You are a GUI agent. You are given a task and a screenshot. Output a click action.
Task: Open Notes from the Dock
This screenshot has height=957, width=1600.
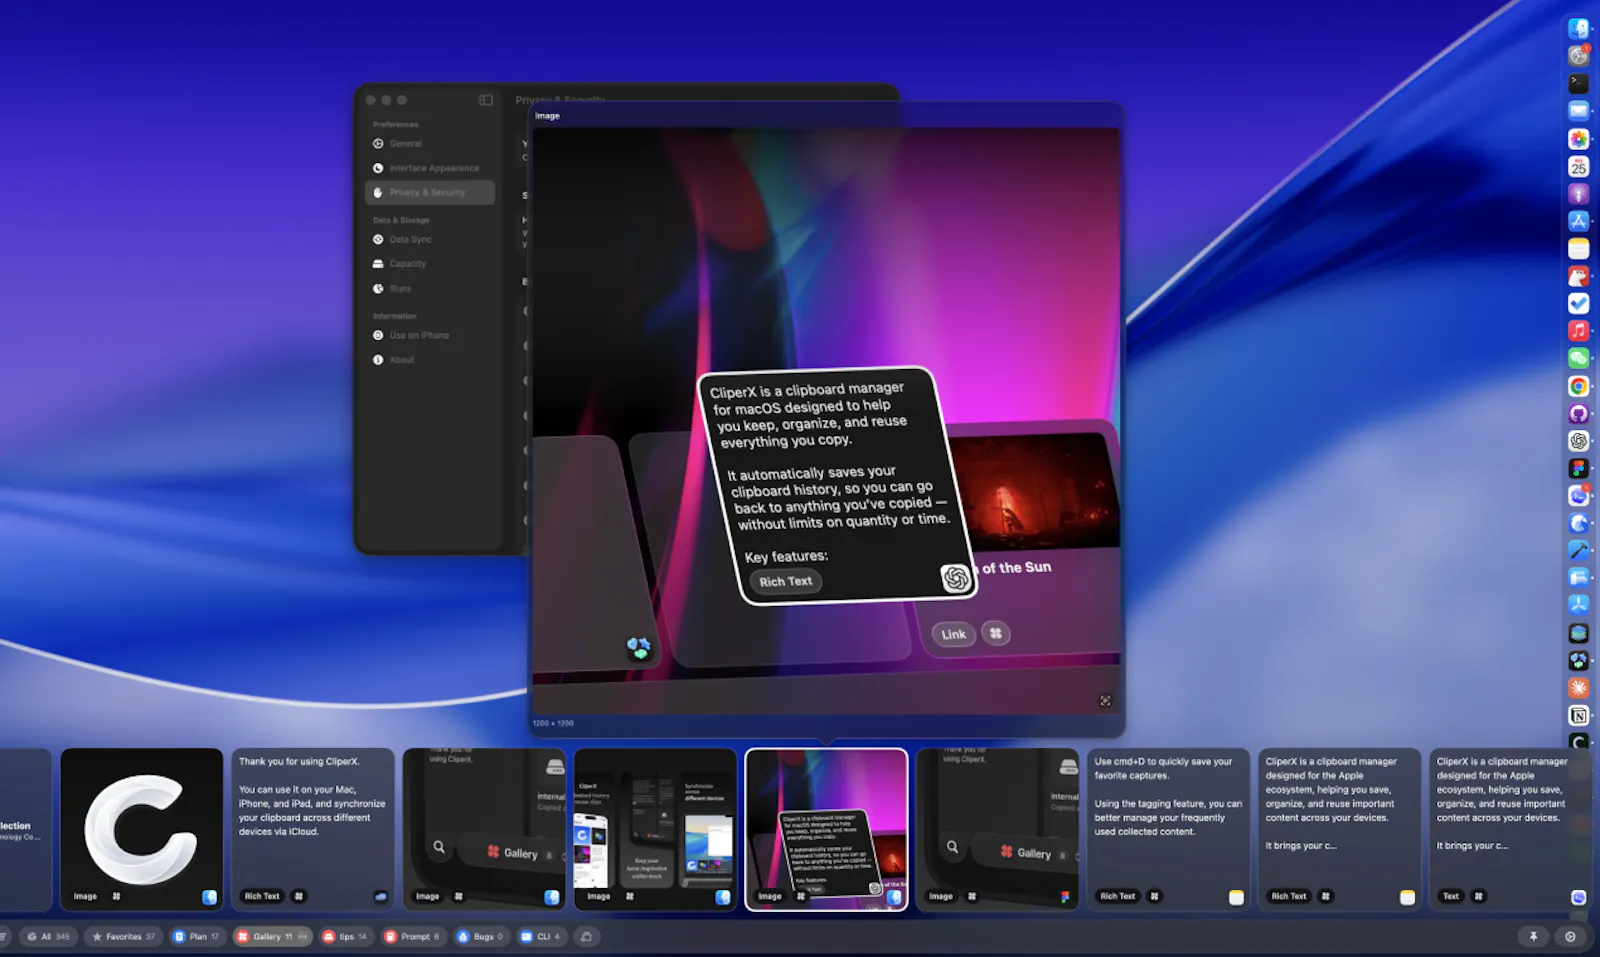pos(1578,249)
